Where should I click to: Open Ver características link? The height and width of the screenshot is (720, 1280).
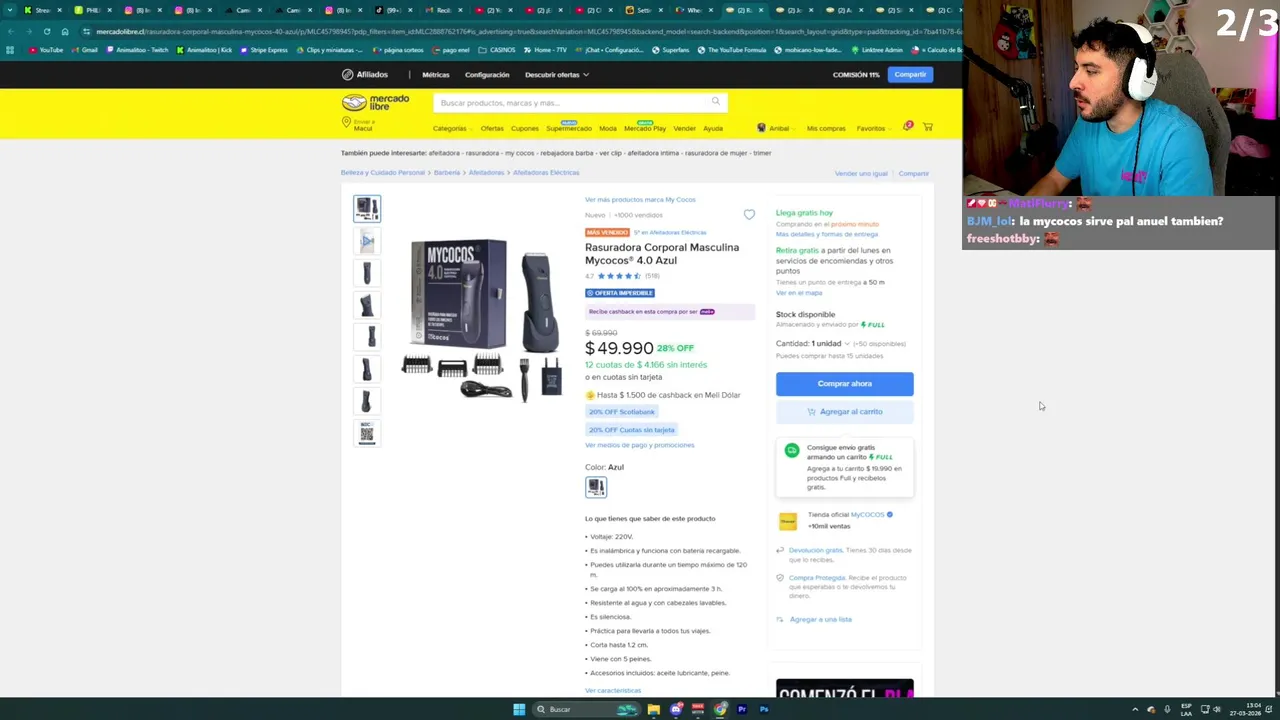point(613,691)
